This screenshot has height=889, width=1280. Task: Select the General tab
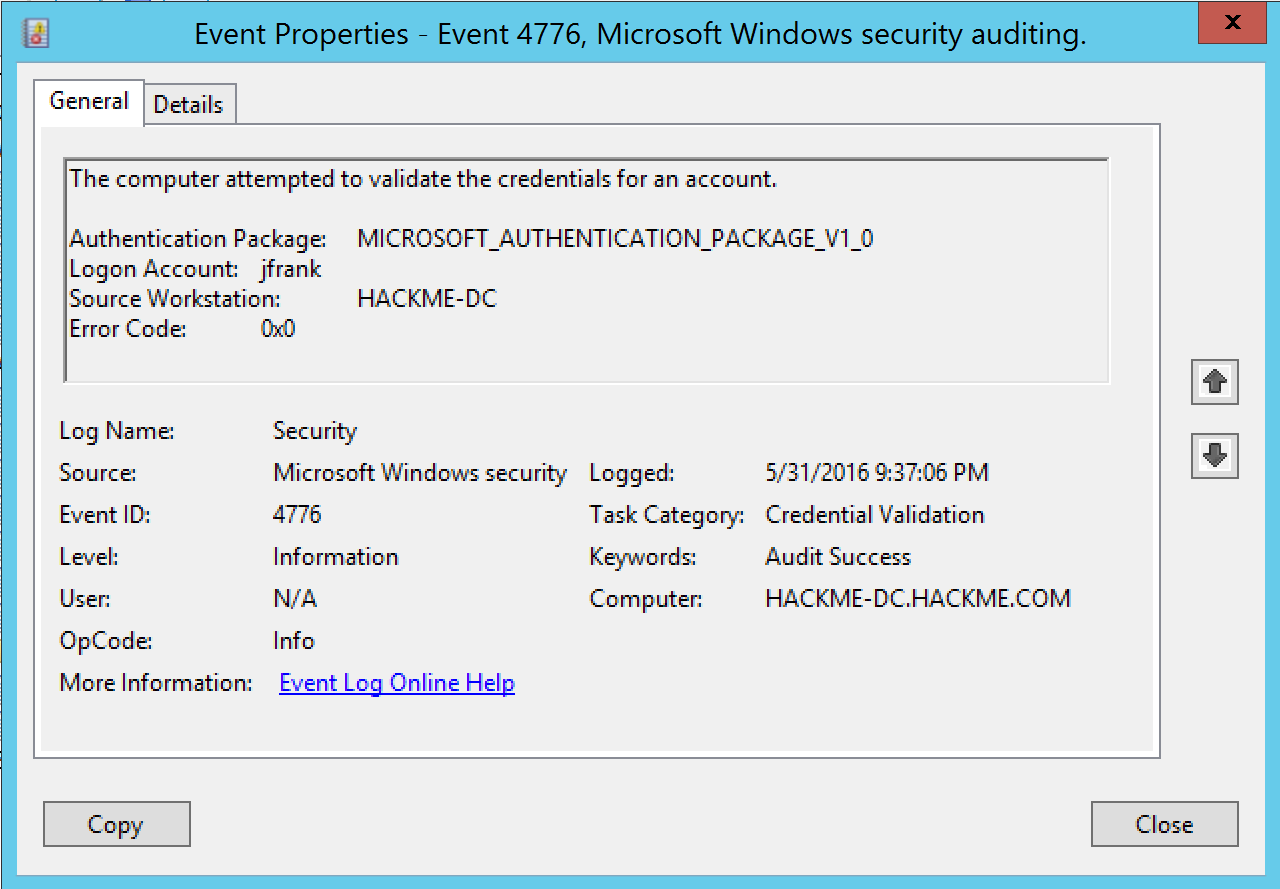pyautogui.click(x=89, y=102)
